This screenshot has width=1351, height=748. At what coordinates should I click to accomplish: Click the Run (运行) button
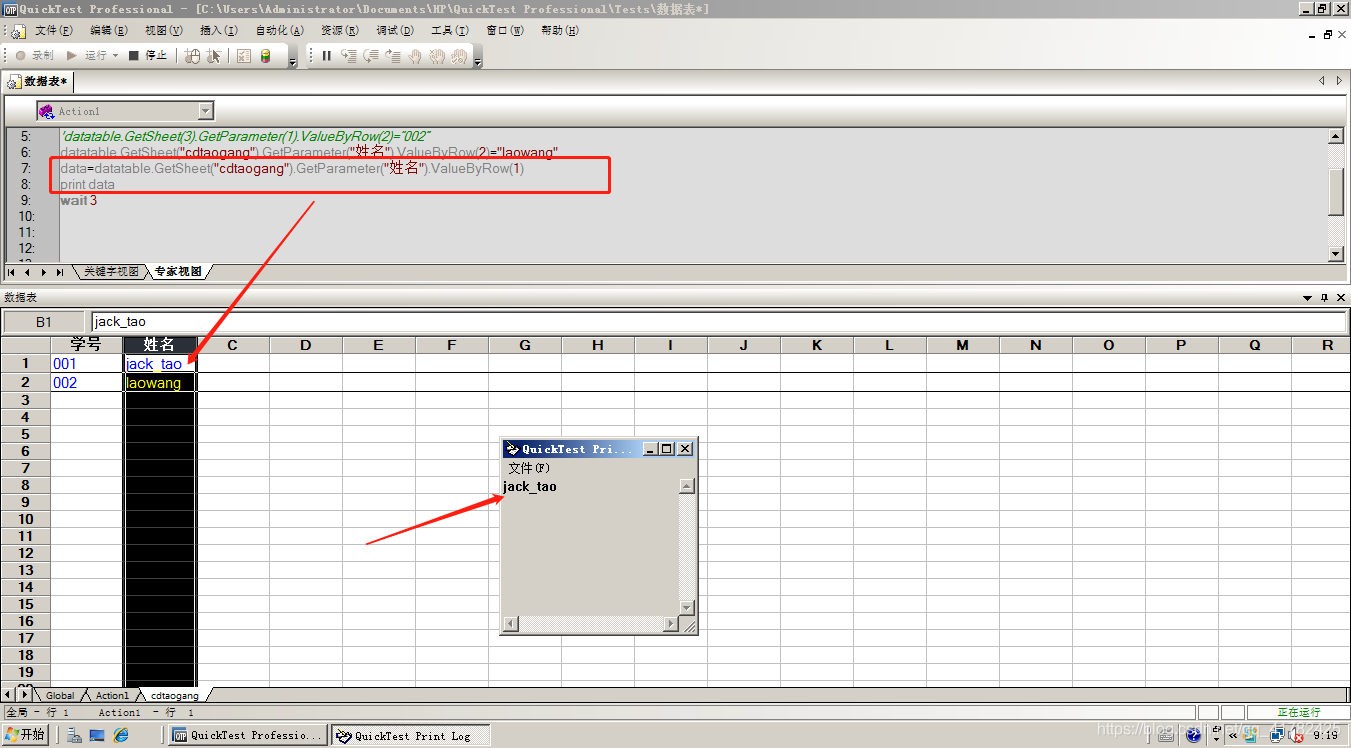(x=86, y=56)
